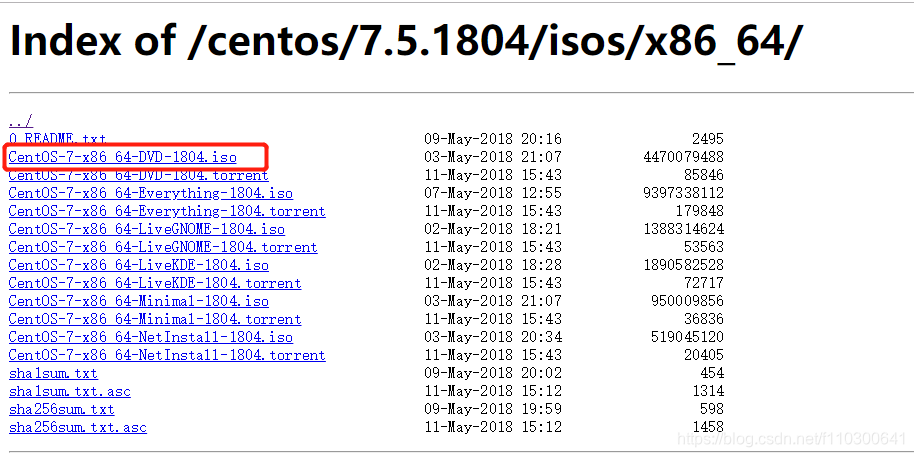The image size is (914, 457).
Task: Open the sha256sum.txt.asc link
Action: click(x=78, y=427)
